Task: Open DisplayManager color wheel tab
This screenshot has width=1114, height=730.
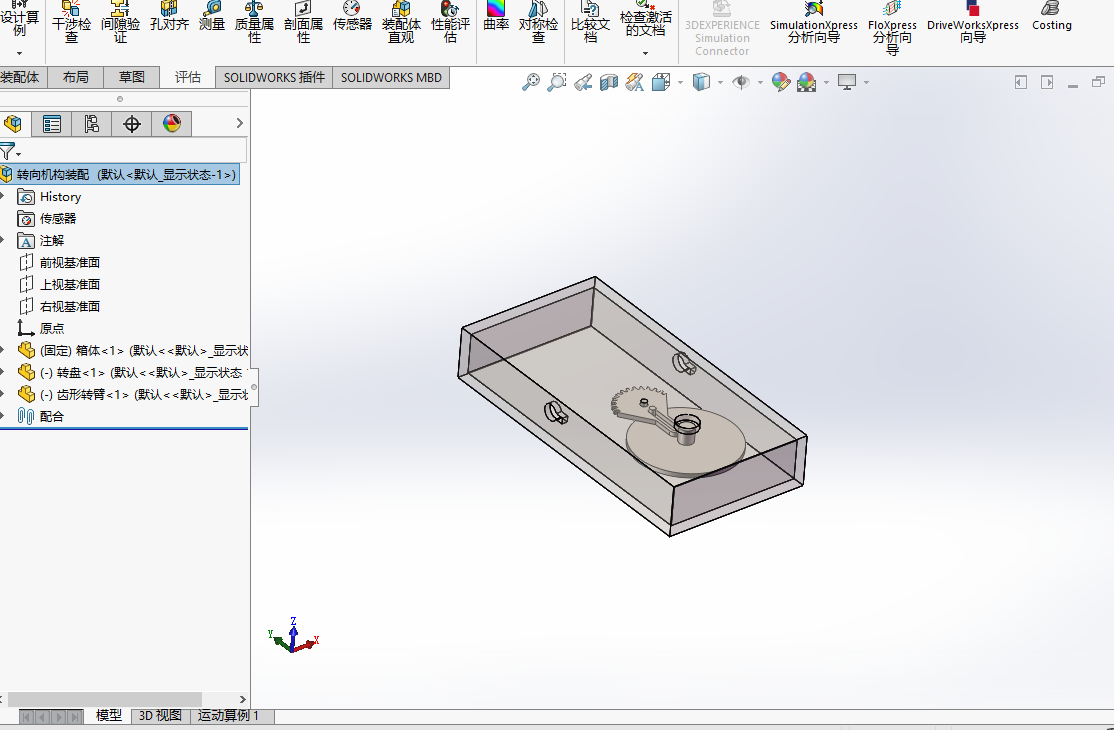Action: point(172,124)
